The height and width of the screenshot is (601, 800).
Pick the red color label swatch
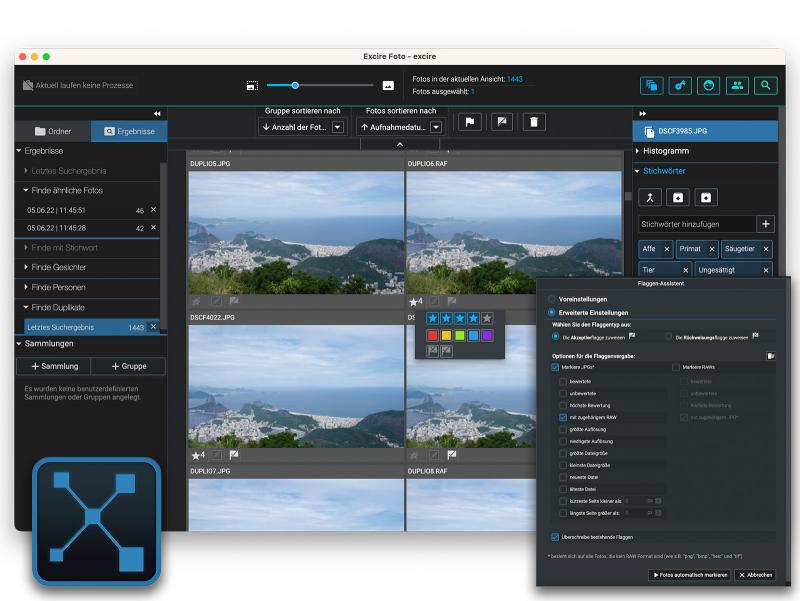pyautogui.click(x=433, y=335)
